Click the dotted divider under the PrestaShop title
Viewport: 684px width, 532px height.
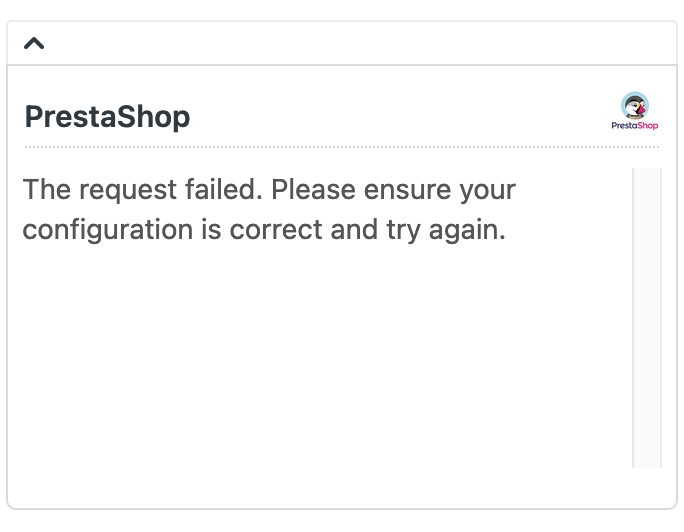pos(340,147)
